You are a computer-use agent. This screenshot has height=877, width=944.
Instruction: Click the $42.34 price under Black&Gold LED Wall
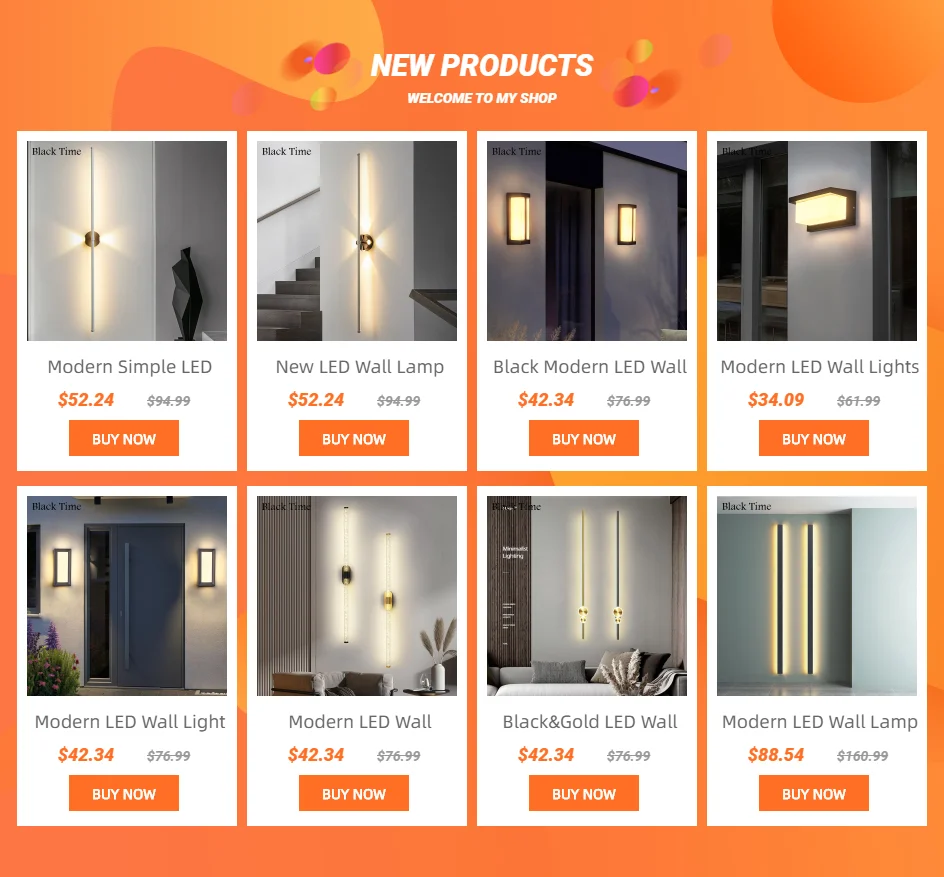(x=546, y=755)
